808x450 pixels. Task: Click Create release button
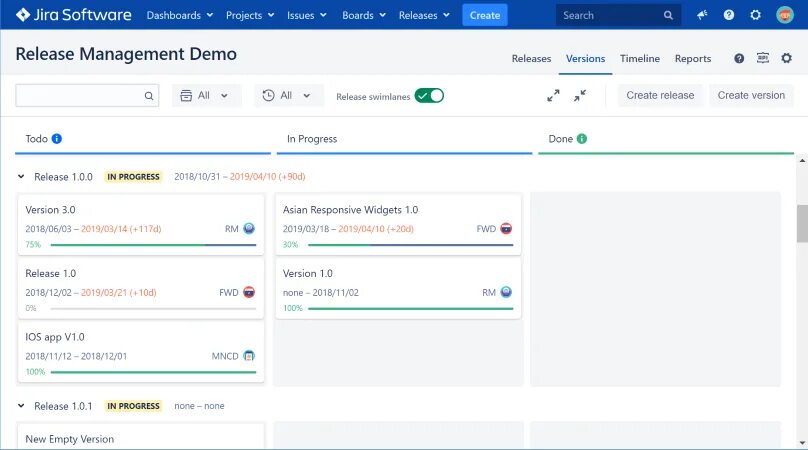pyautogui.click(x=660, y=95)
